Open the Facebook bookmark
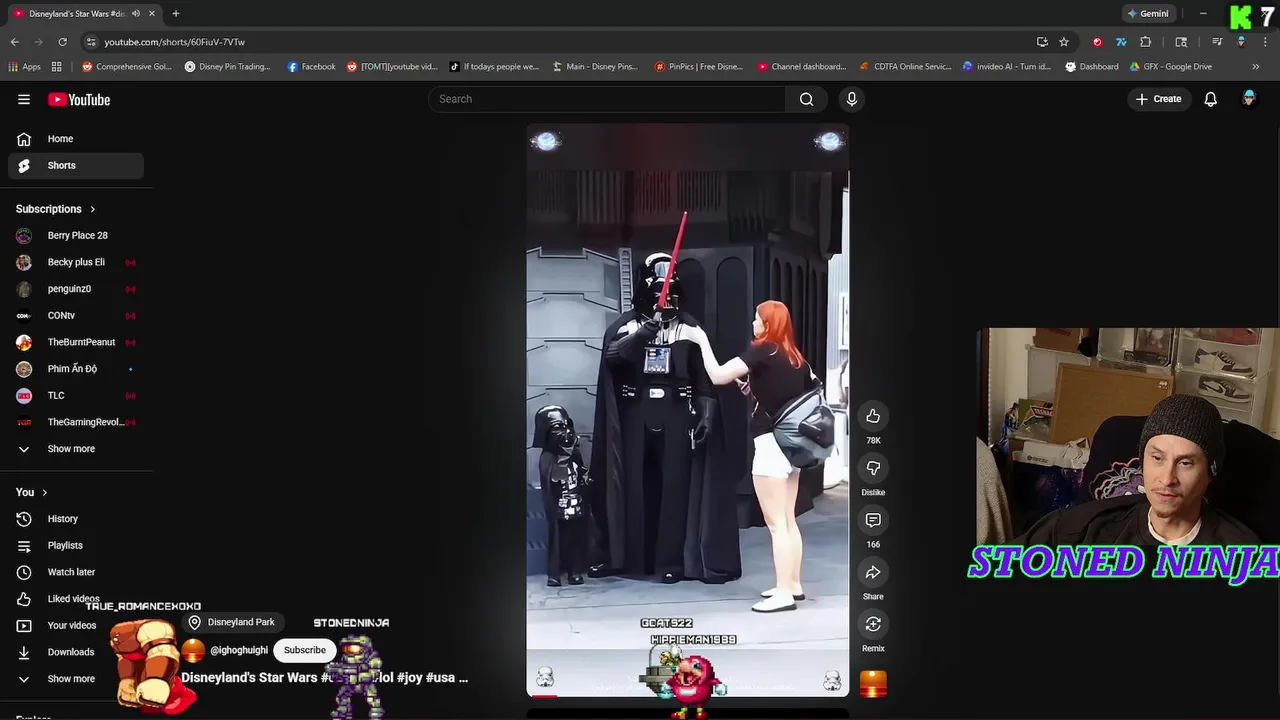1280x720 pixels. pos(311,67)
